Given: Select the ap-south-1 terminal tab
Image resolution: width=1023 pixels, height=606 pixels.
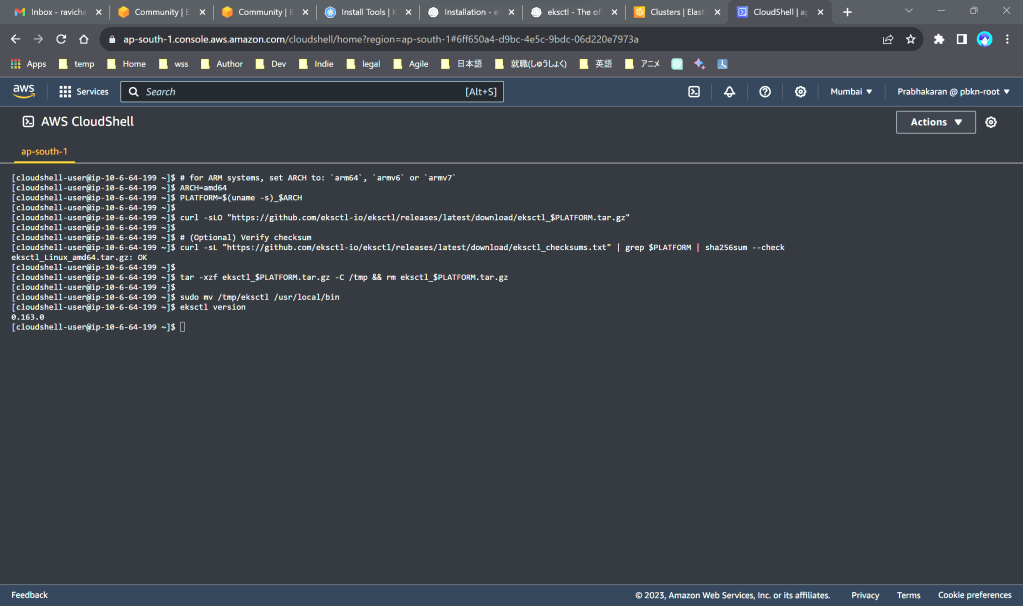Looking at the screenshot, I should 45,152.
